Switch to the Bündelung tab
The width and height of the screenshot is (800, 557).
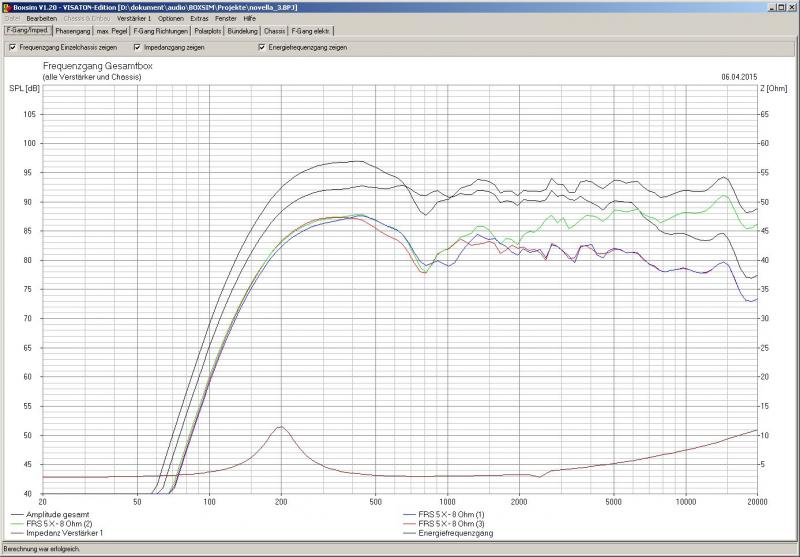243,31
